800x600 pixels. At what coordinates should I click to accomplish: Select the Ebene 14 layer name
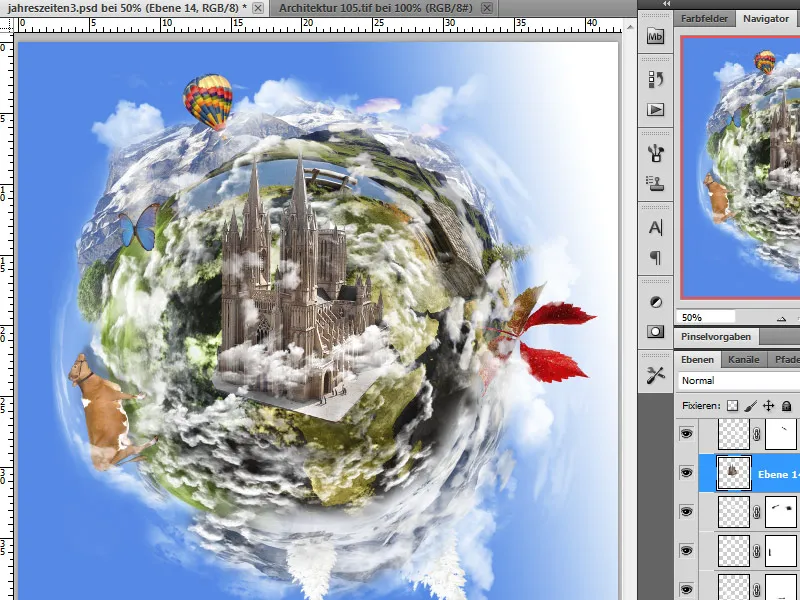tap(778, 474)
